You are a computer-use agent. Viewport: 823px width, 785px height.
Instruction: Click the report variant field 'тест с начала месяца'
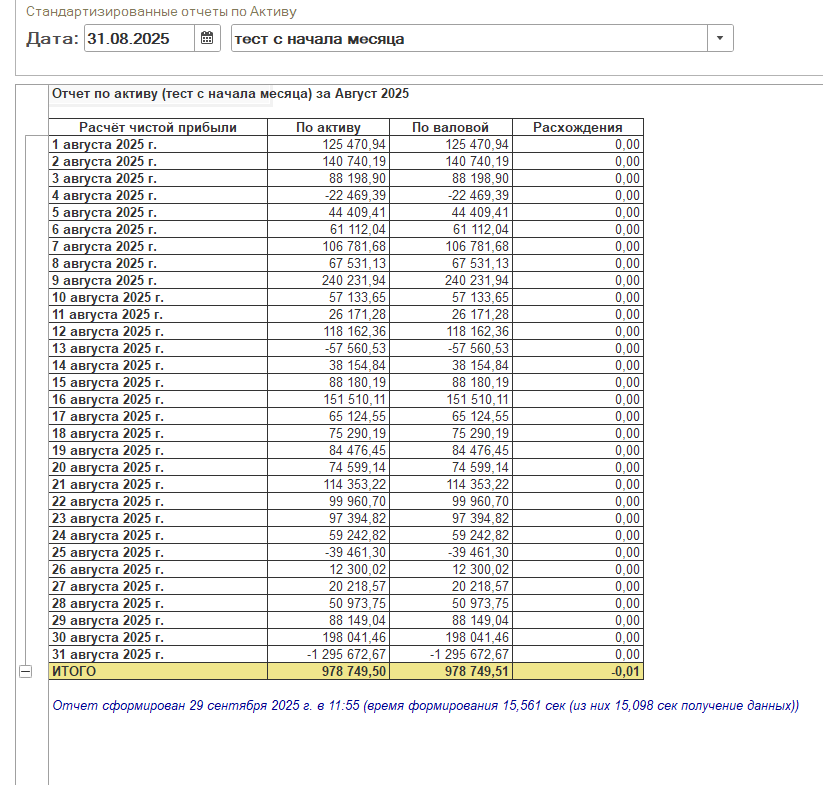tap(469, 38)
